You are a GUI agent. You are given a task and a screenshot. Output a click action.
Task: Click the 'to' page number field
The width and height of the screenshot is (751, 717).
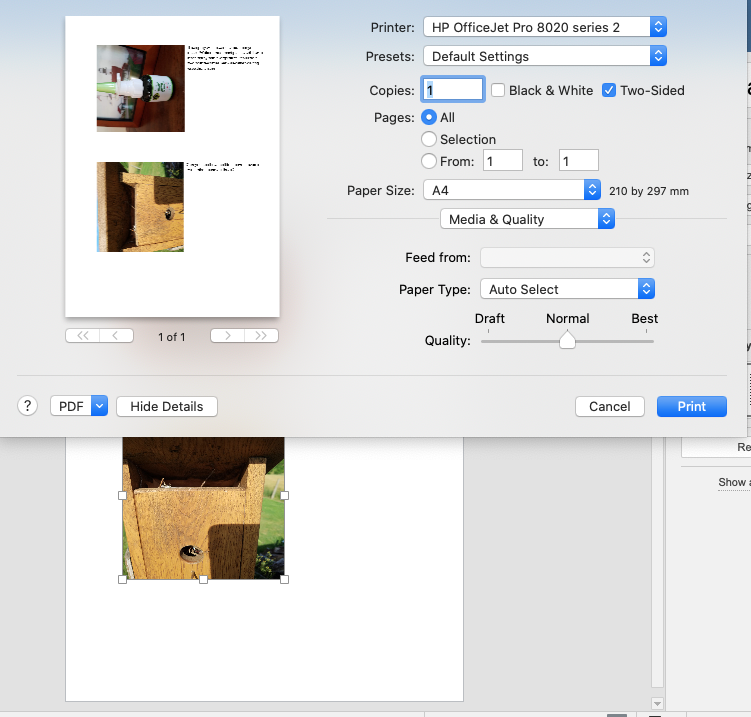[579, 160]
